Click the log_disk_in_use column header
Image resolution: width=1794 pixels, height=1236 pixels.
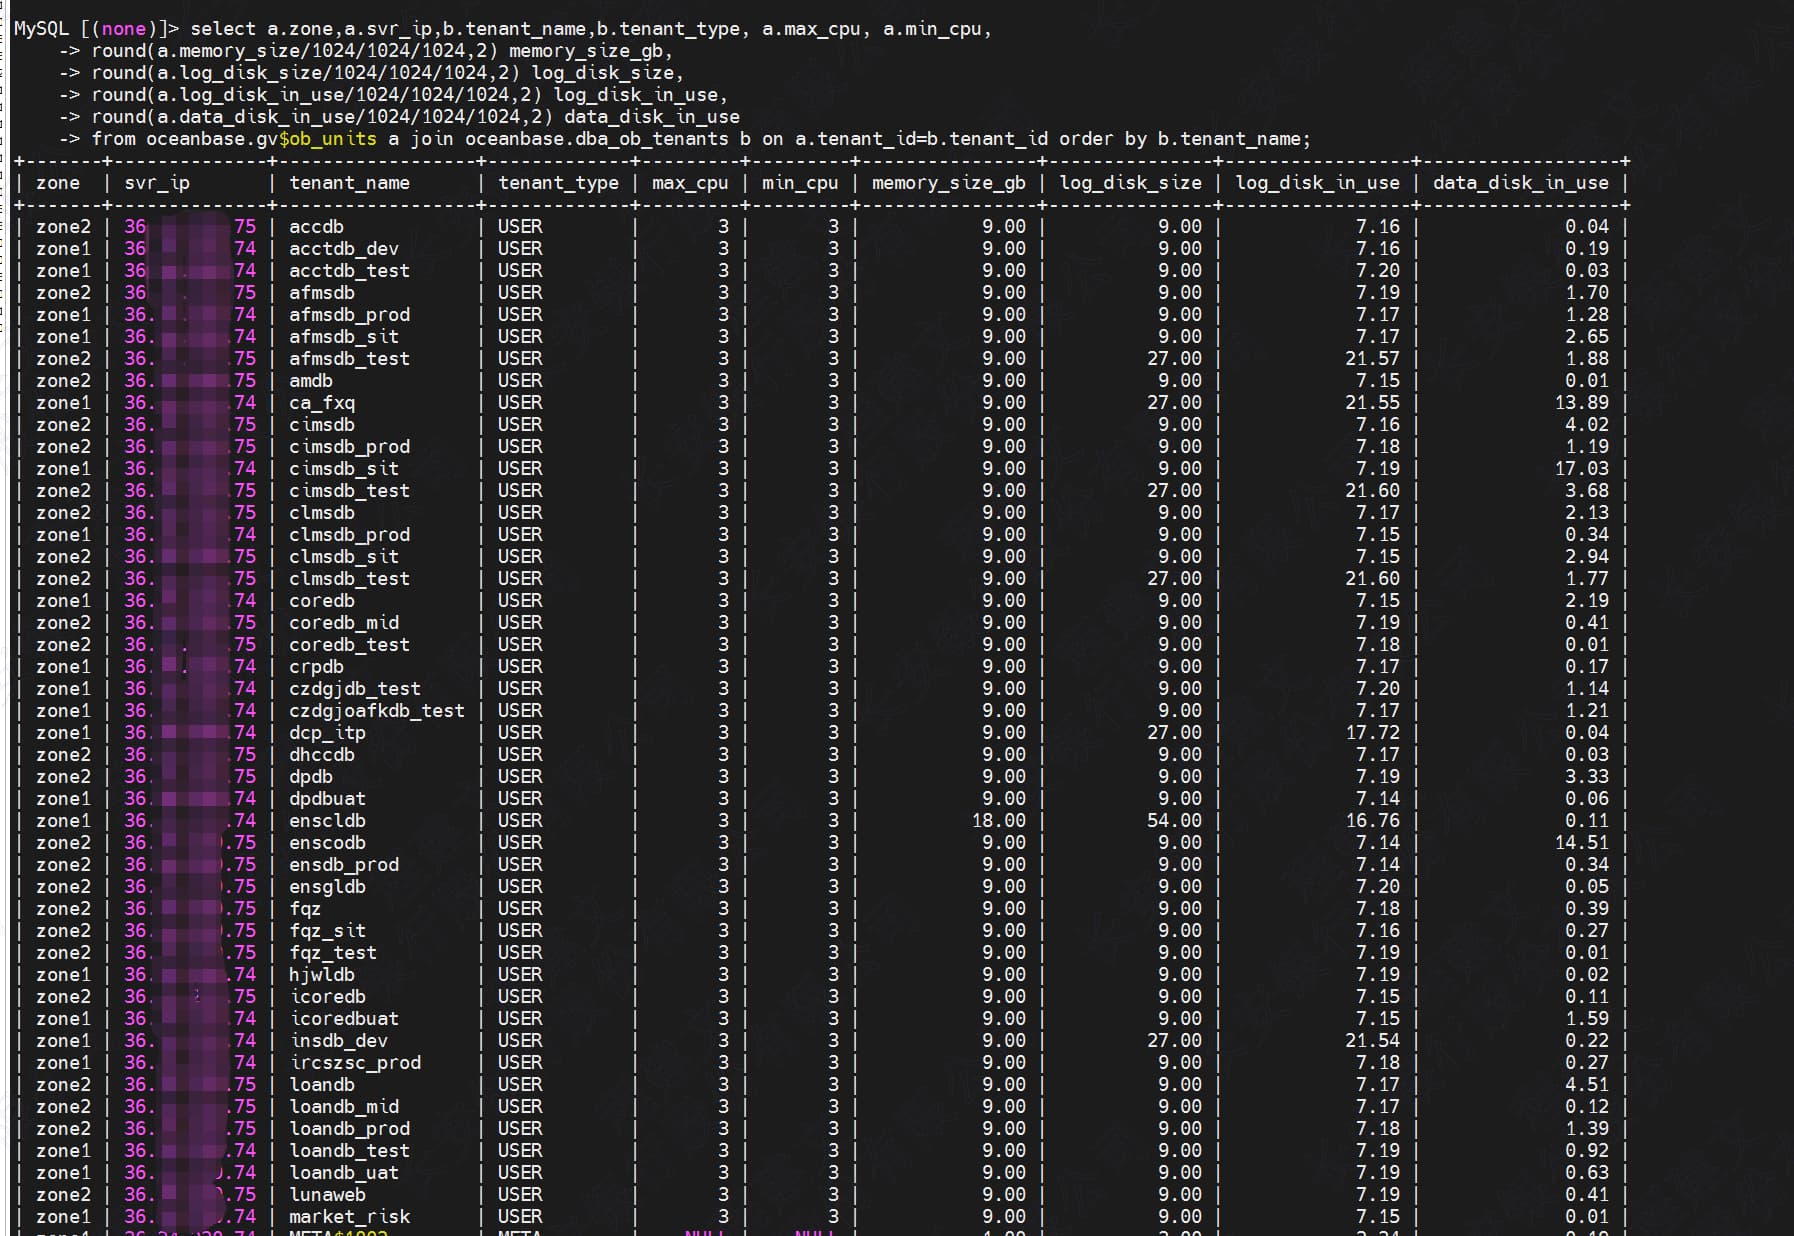(x=1317, y=183)
